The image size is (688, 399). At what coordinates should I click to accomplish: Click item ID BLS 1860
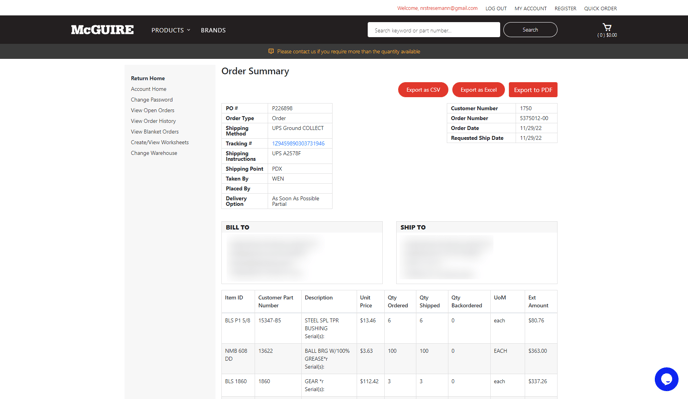pyautogui.click(x=236, y=381)
